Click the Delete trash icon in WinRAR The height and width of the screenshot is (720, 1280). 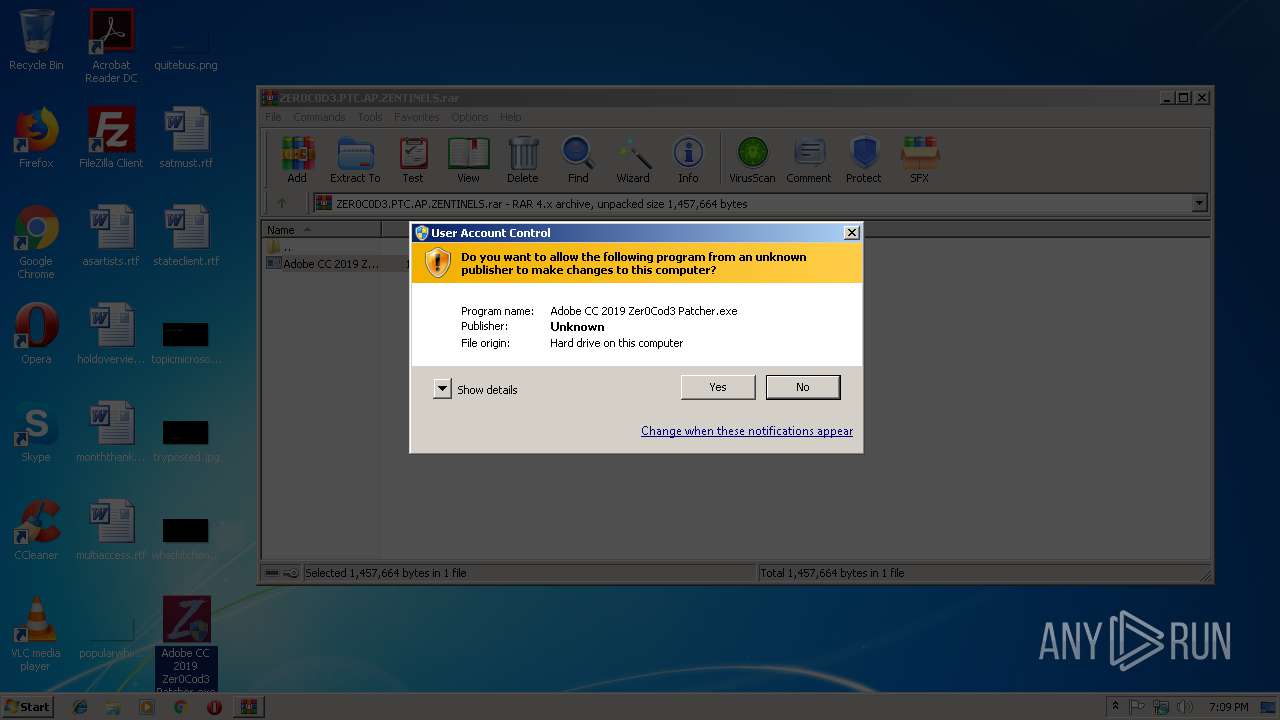[x=522, y=160]
